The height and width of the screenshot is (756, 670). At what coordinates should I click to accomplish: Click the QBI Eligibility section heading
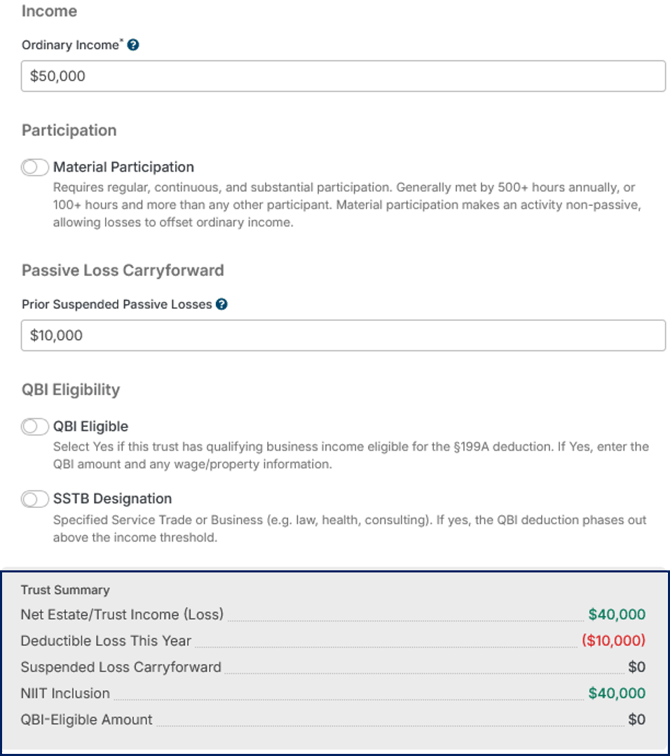click(x=71, y=390)
